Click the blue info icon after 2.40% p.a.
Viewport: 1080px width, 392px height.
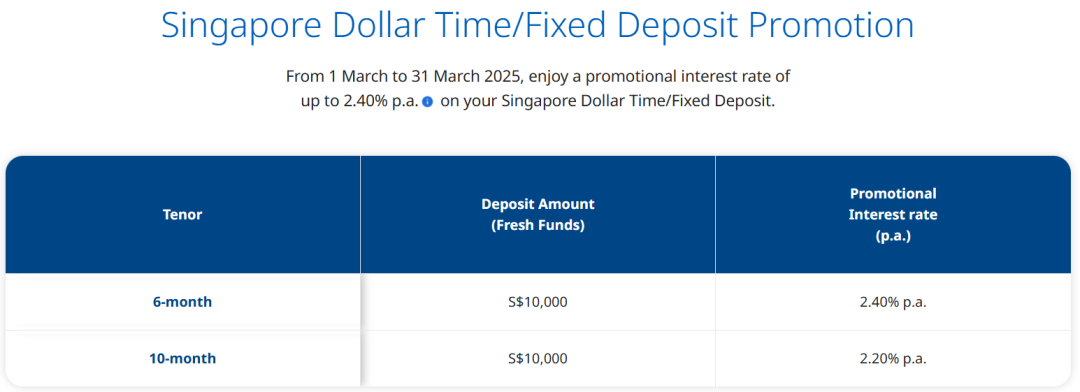pyautogui.click(x=427, y=102)
